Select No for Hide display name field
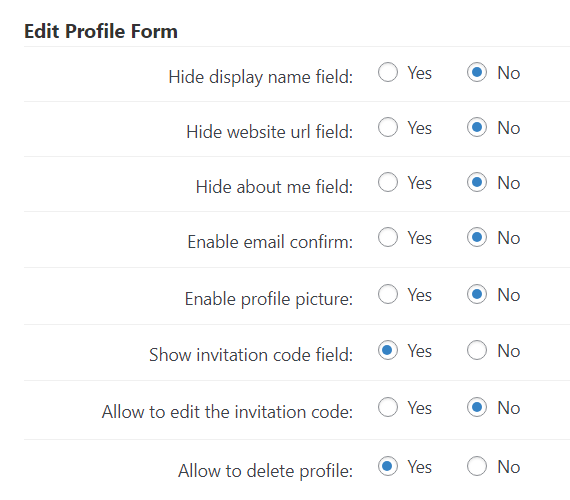Screen dimensions: 570x500 coord(477,72)
